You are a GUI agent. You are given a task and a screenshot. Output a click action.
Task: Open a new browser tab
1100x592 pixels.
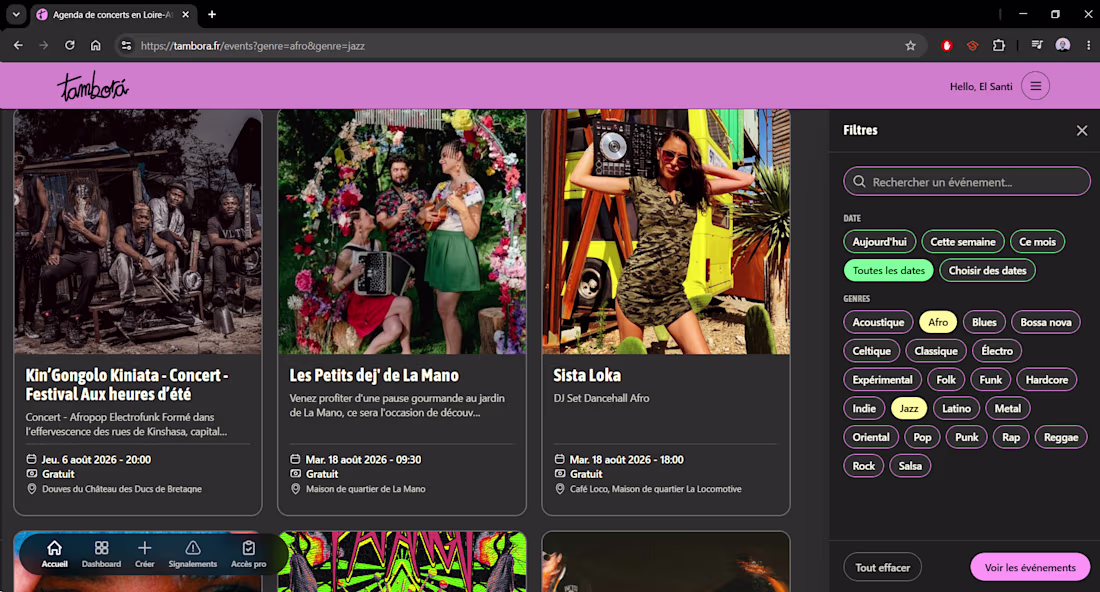(x=212, y=15)
